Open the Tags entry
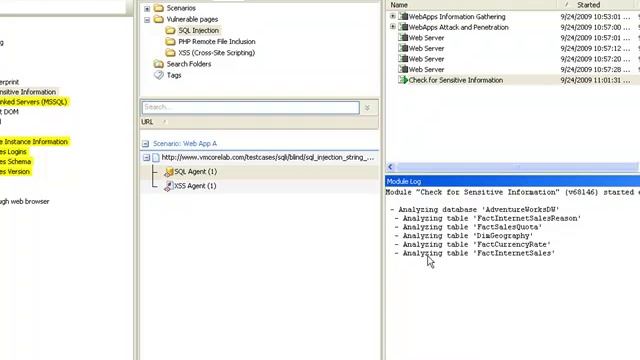Viewport: 640px width, 360px height. click(x=174, y=75)
